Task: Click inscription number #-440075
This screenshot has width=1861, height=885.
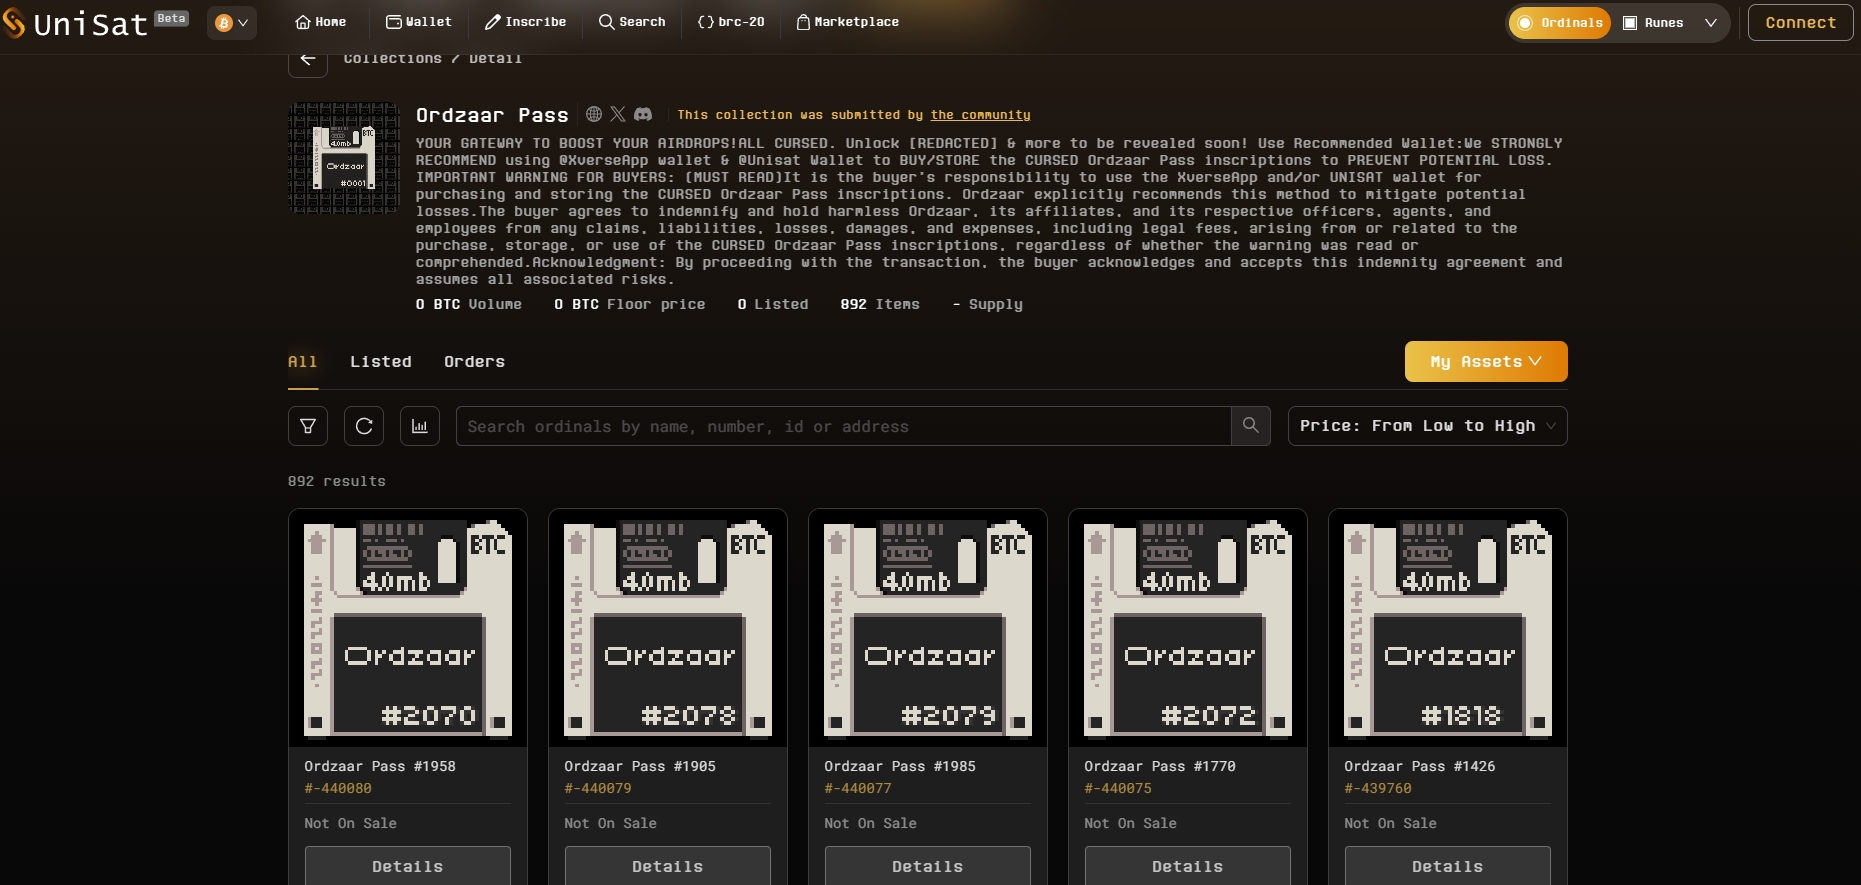Action: point(1118,788)
